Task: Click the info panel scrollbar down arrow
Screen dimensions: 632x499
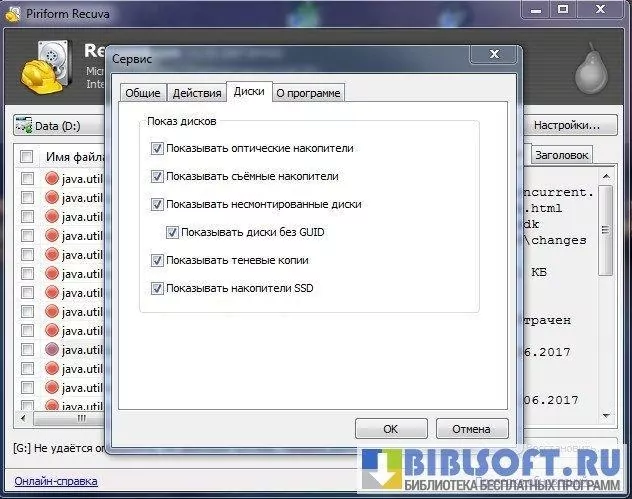Action: click(x=605, y=413)
